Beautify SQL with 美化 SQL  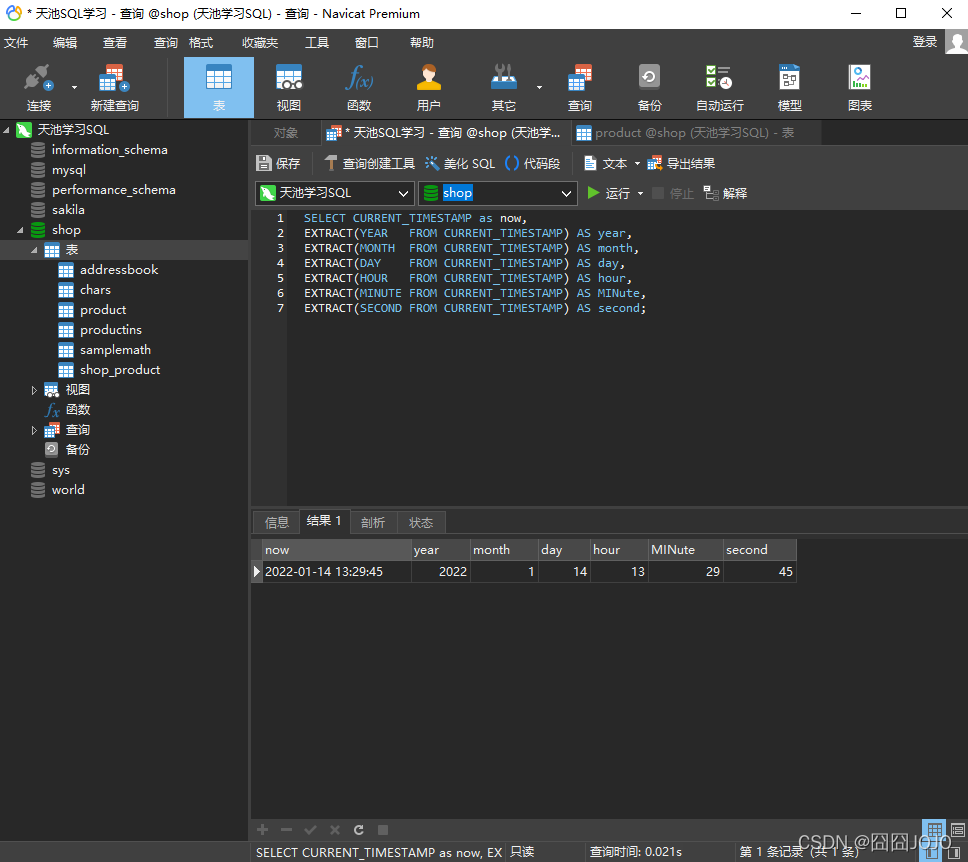tap(460, 163)
